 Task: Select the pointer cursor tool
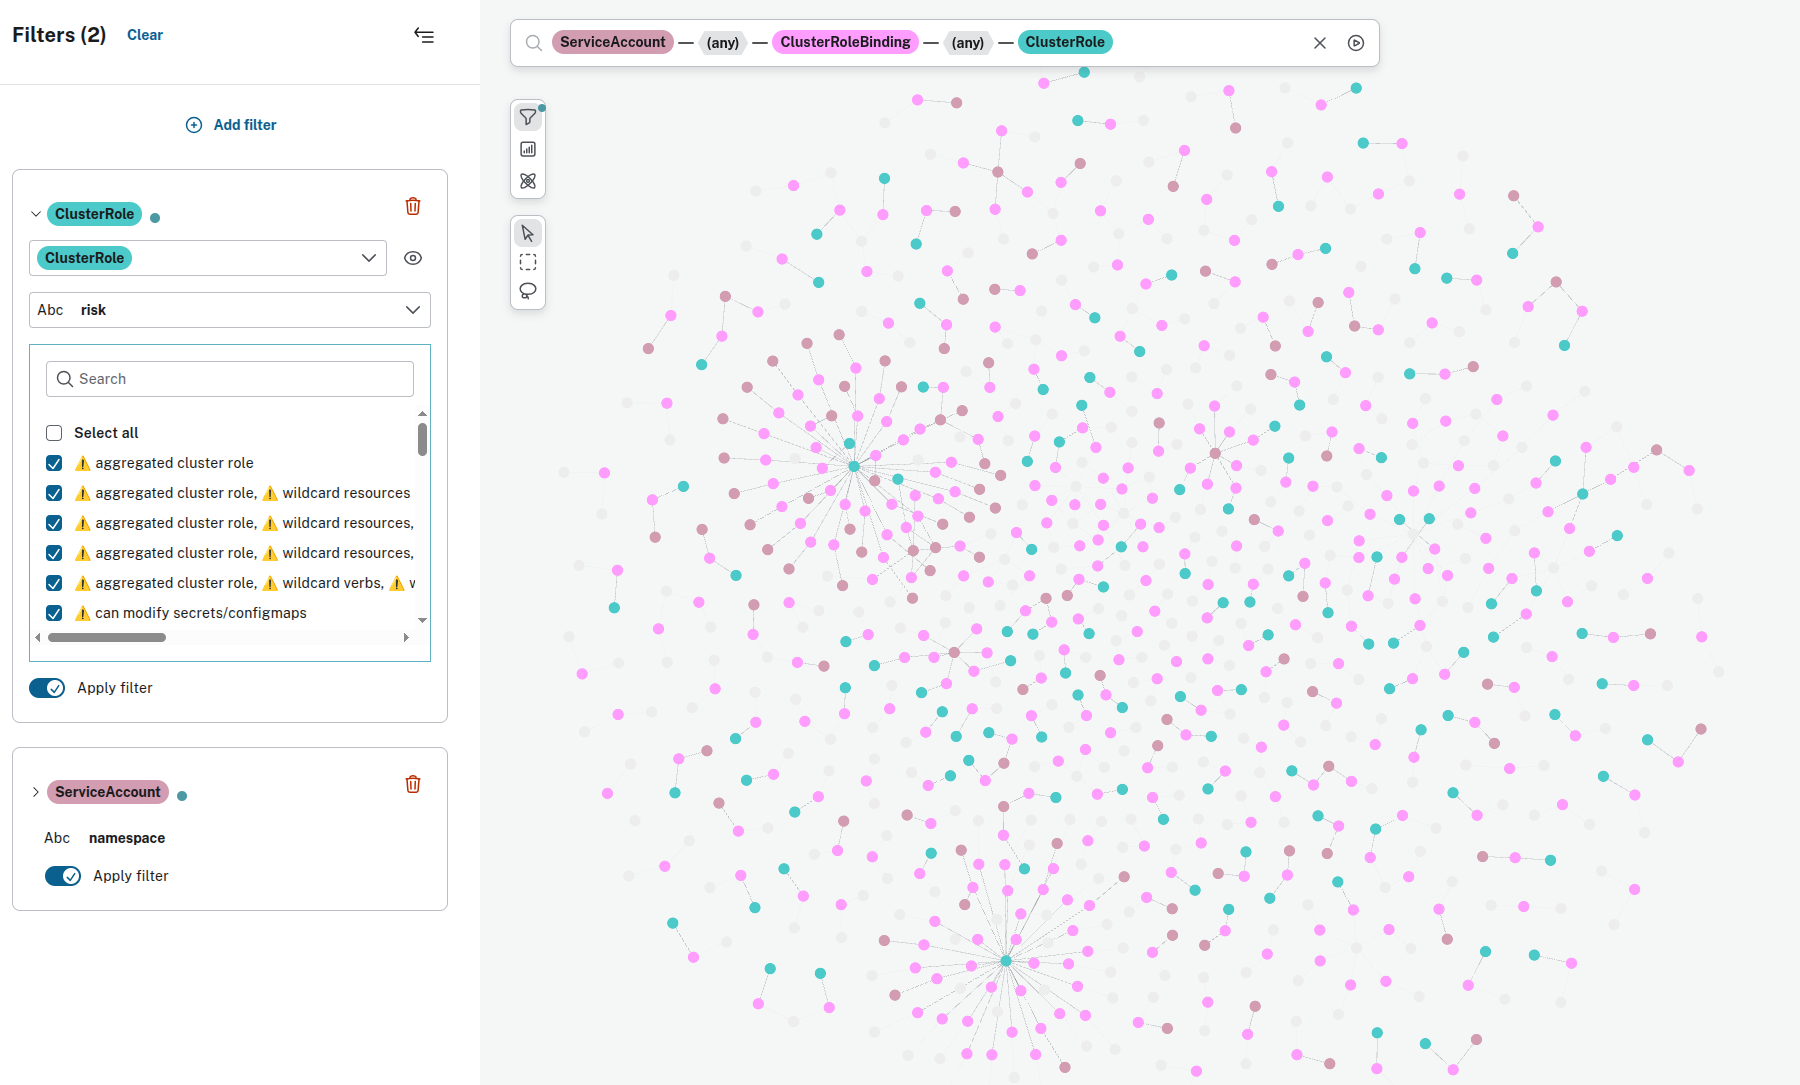528,234
